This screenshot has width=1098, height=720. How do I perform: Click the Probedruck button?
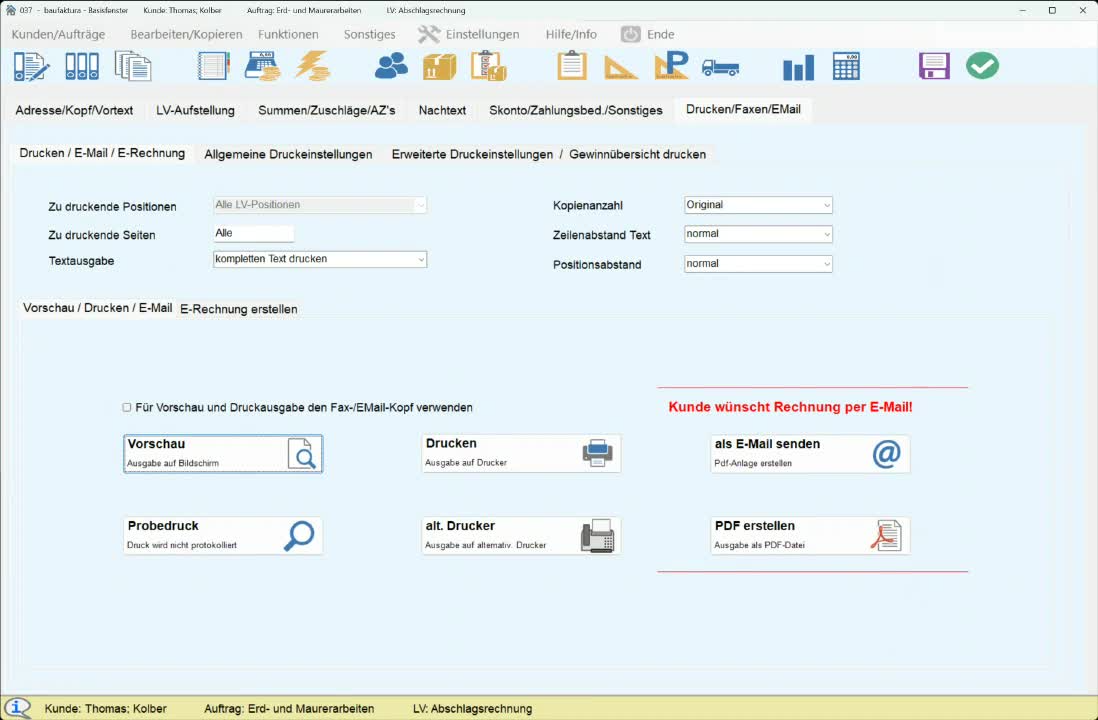click(223, 535)
